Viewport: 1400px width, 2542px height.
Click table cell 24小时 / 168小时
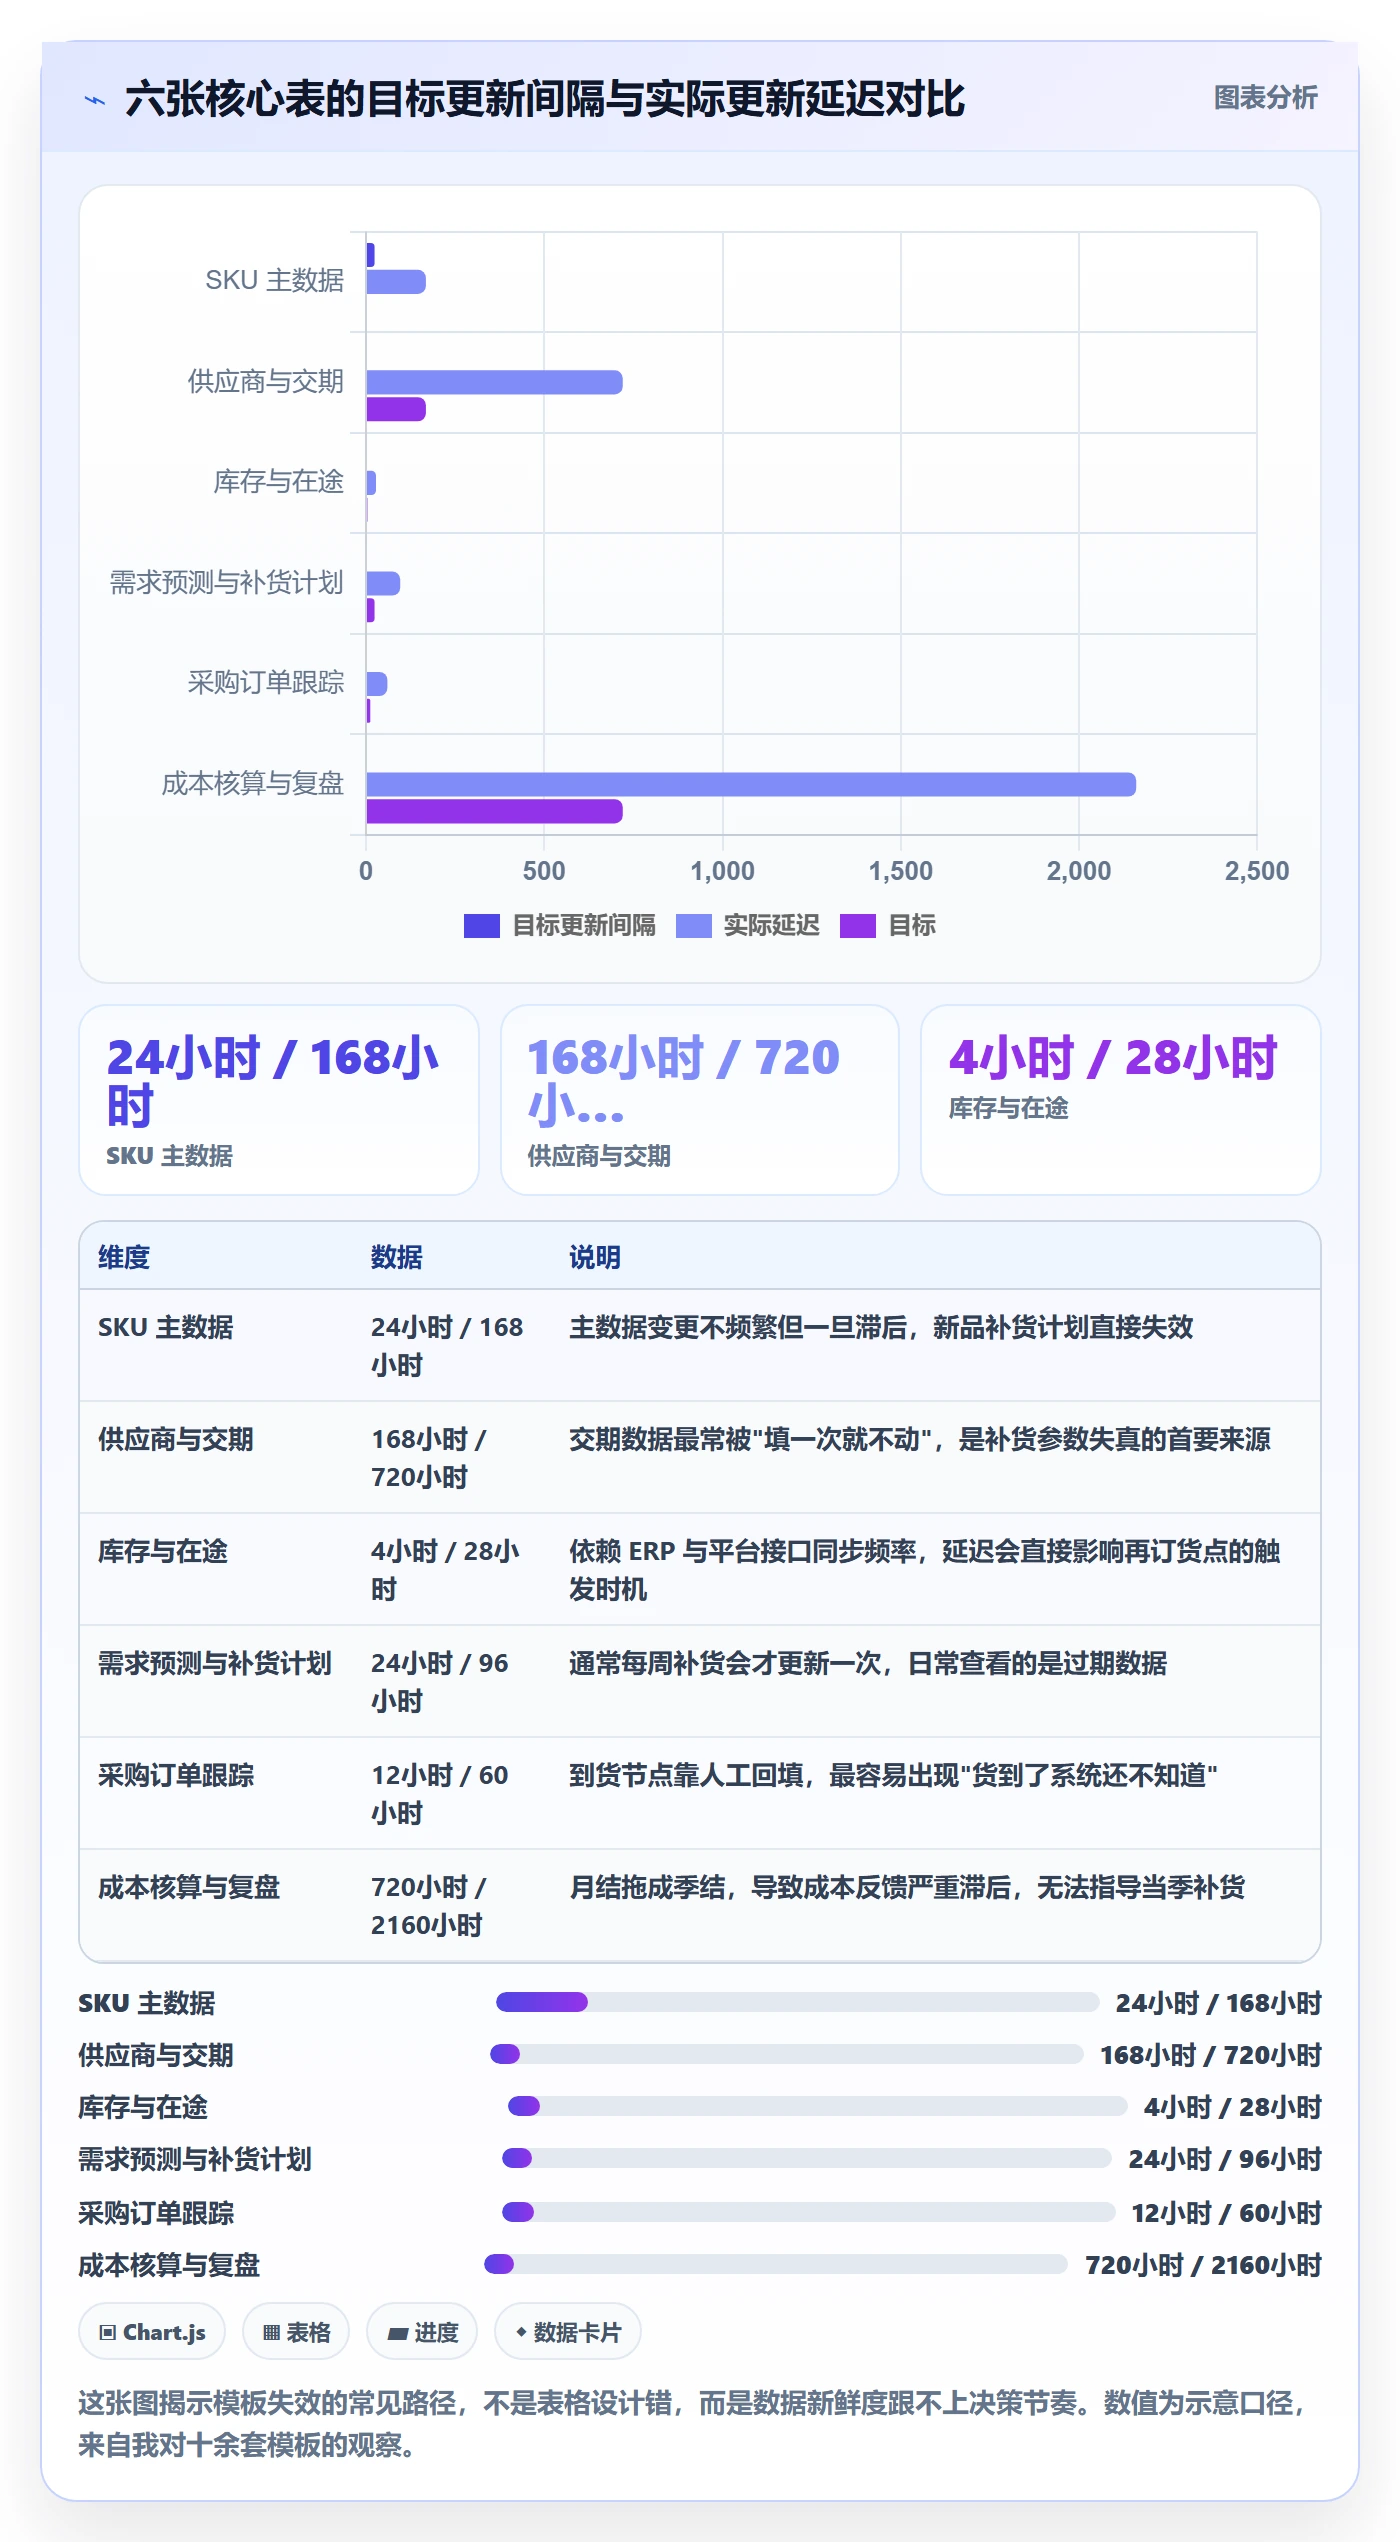tap(447, 1346)
